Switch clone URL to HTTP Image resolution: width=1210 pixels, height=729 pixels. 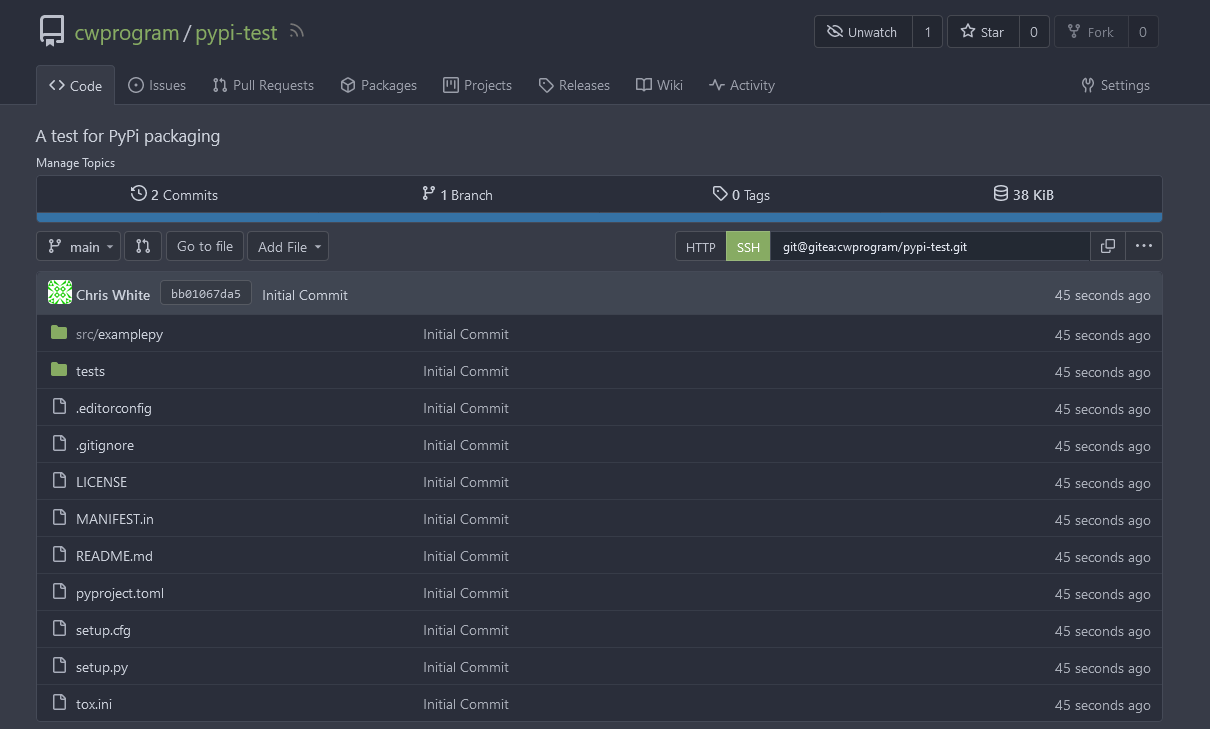[701, 247]
